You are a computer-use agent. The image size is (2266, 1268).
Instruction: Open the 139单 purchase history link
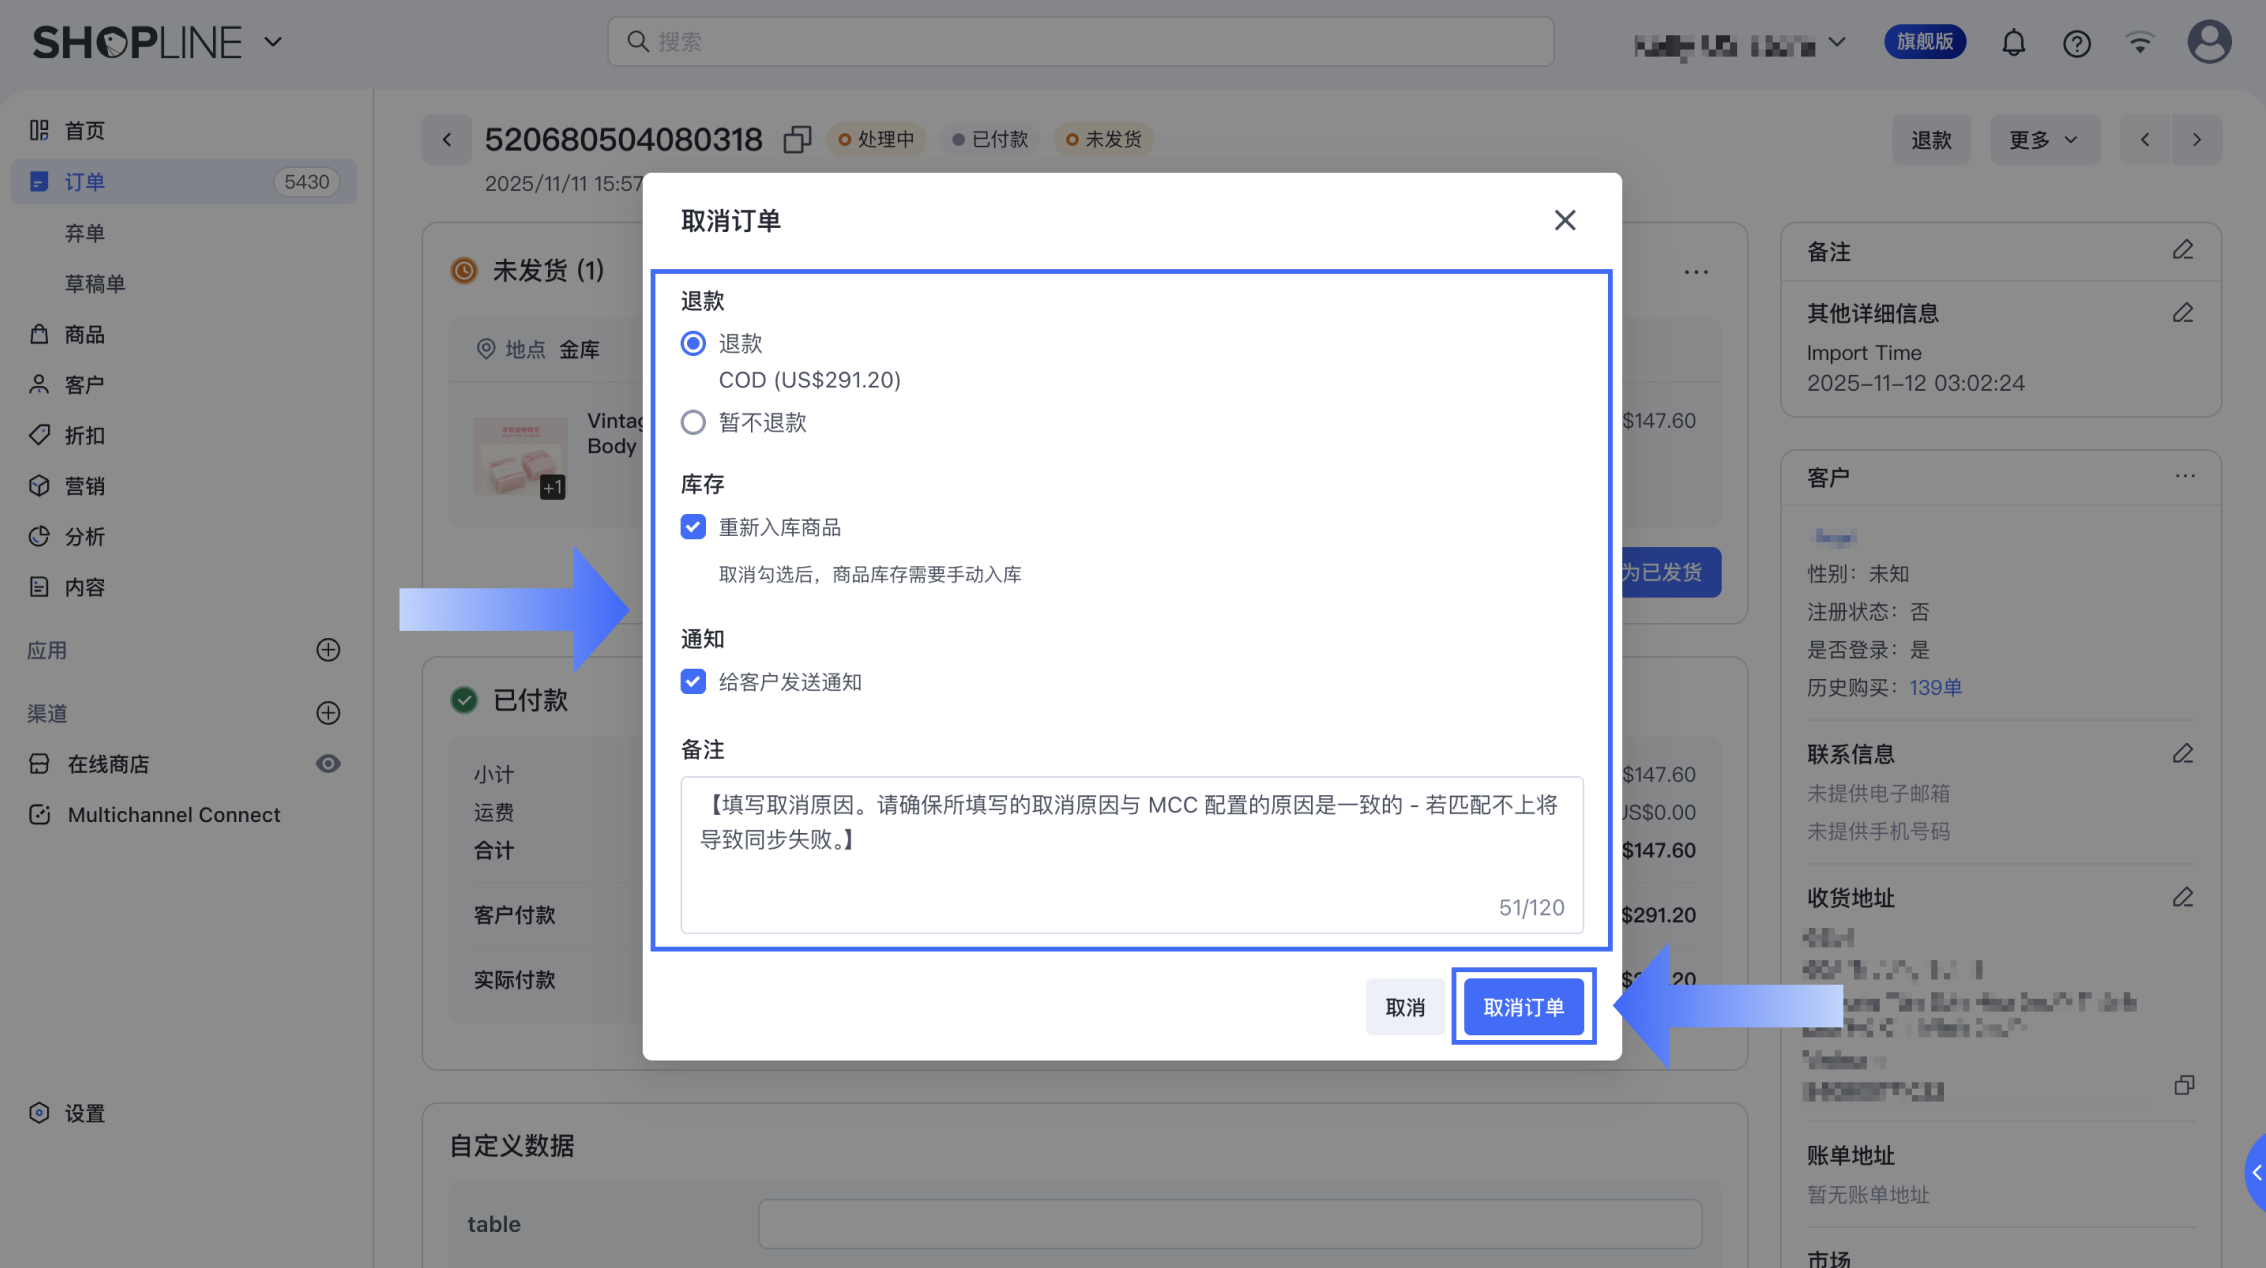pos(1934,687)
